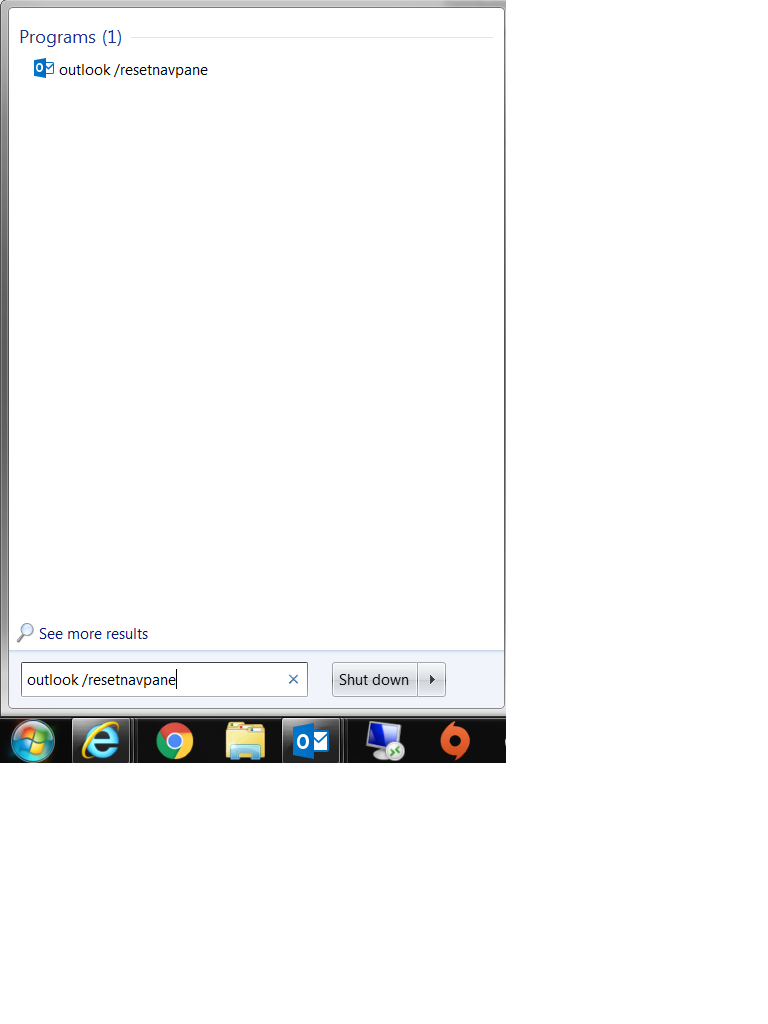Open the 'See more results' link
Screen dimensions: 768x1024
click(x=93, y=634)
